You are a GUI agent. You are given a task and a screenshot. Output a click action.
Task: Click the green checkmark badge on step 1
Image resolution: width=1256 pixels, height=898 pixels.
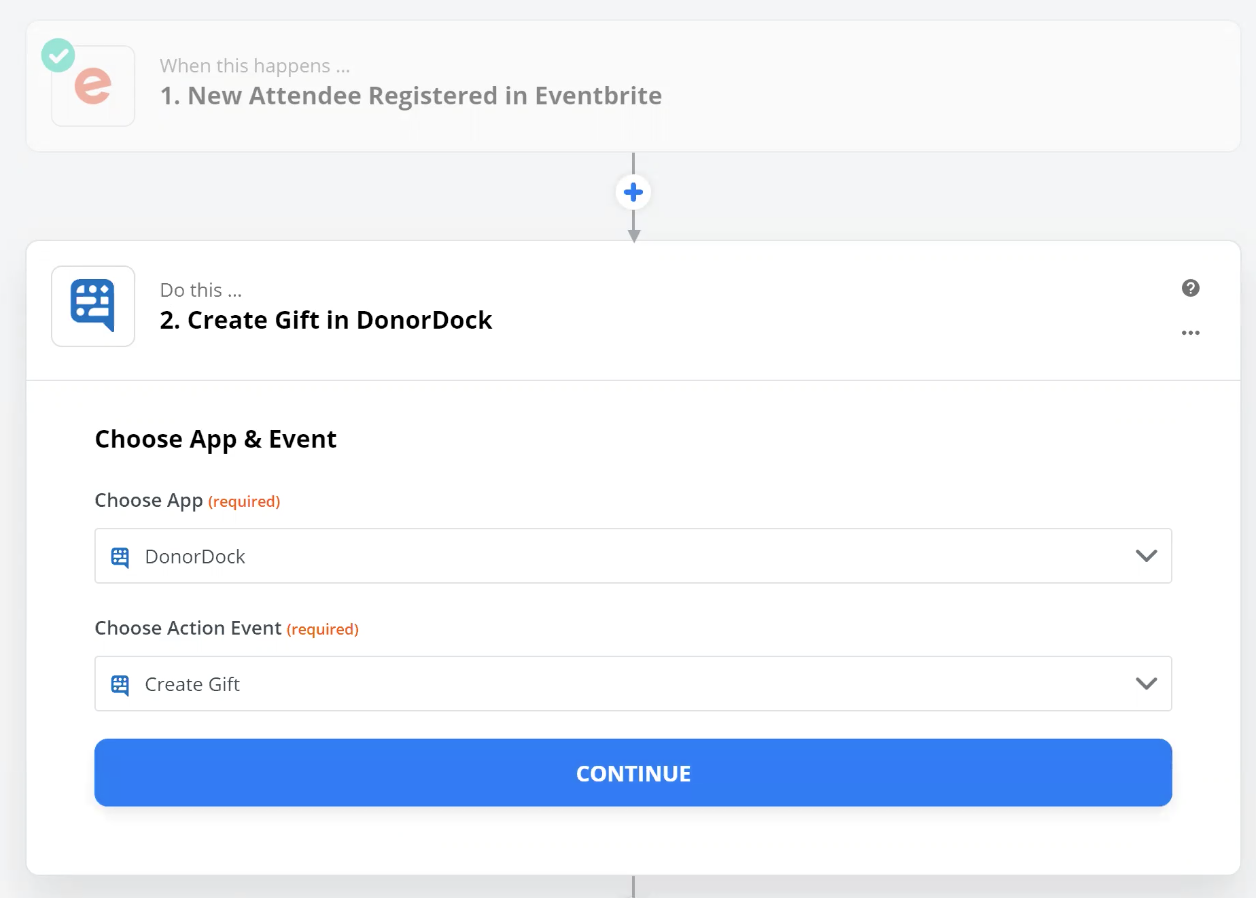58,55
